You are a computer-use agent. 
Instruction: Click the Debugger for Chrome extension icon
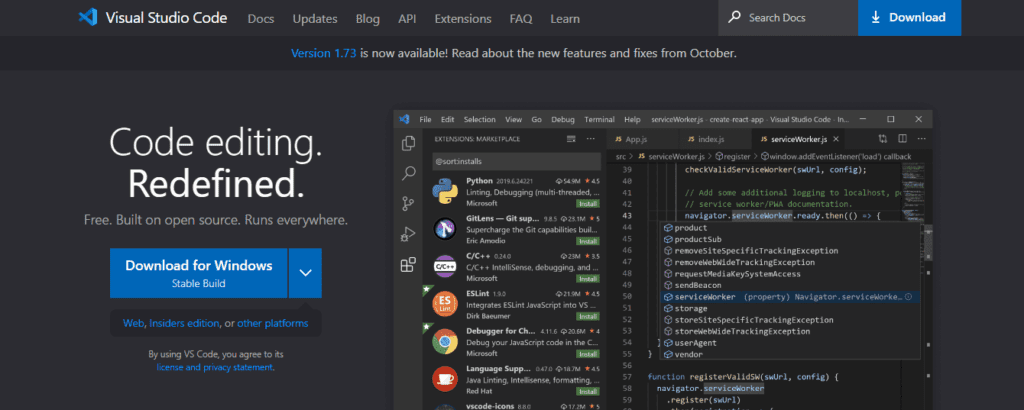pos(445,341)
